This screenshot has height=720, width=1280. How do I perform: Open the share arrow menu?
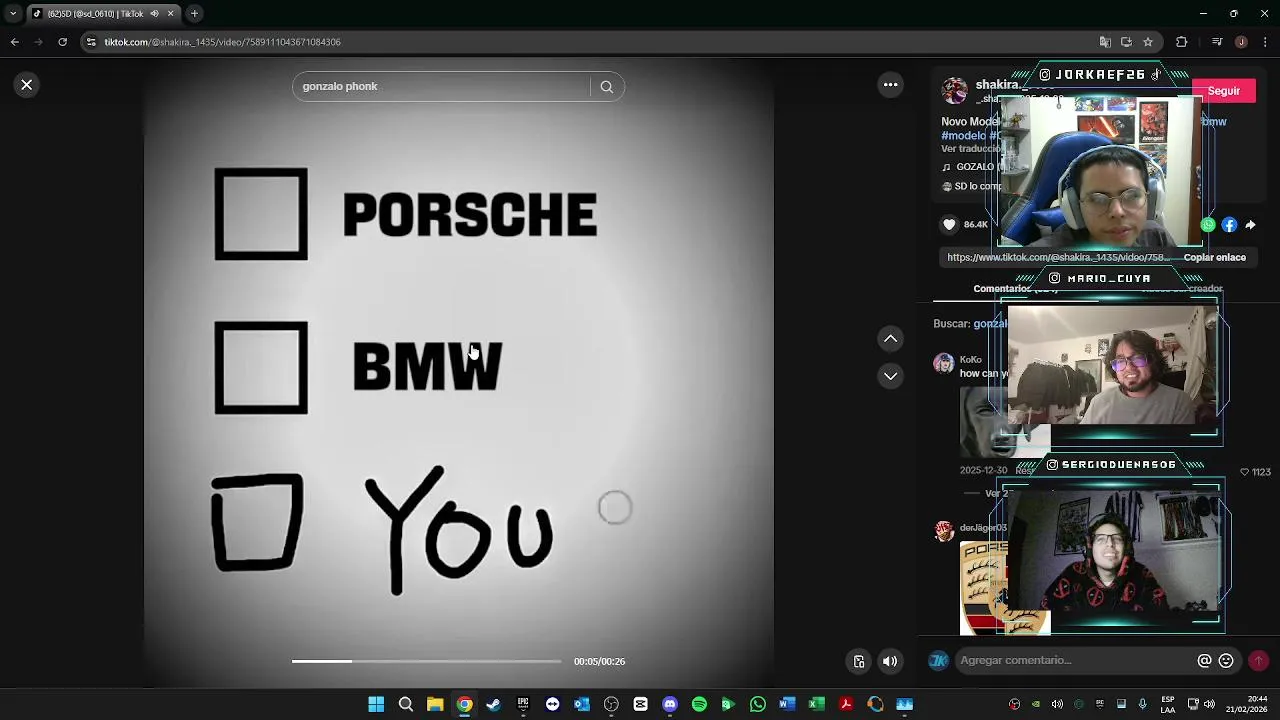coord(1250,225)
